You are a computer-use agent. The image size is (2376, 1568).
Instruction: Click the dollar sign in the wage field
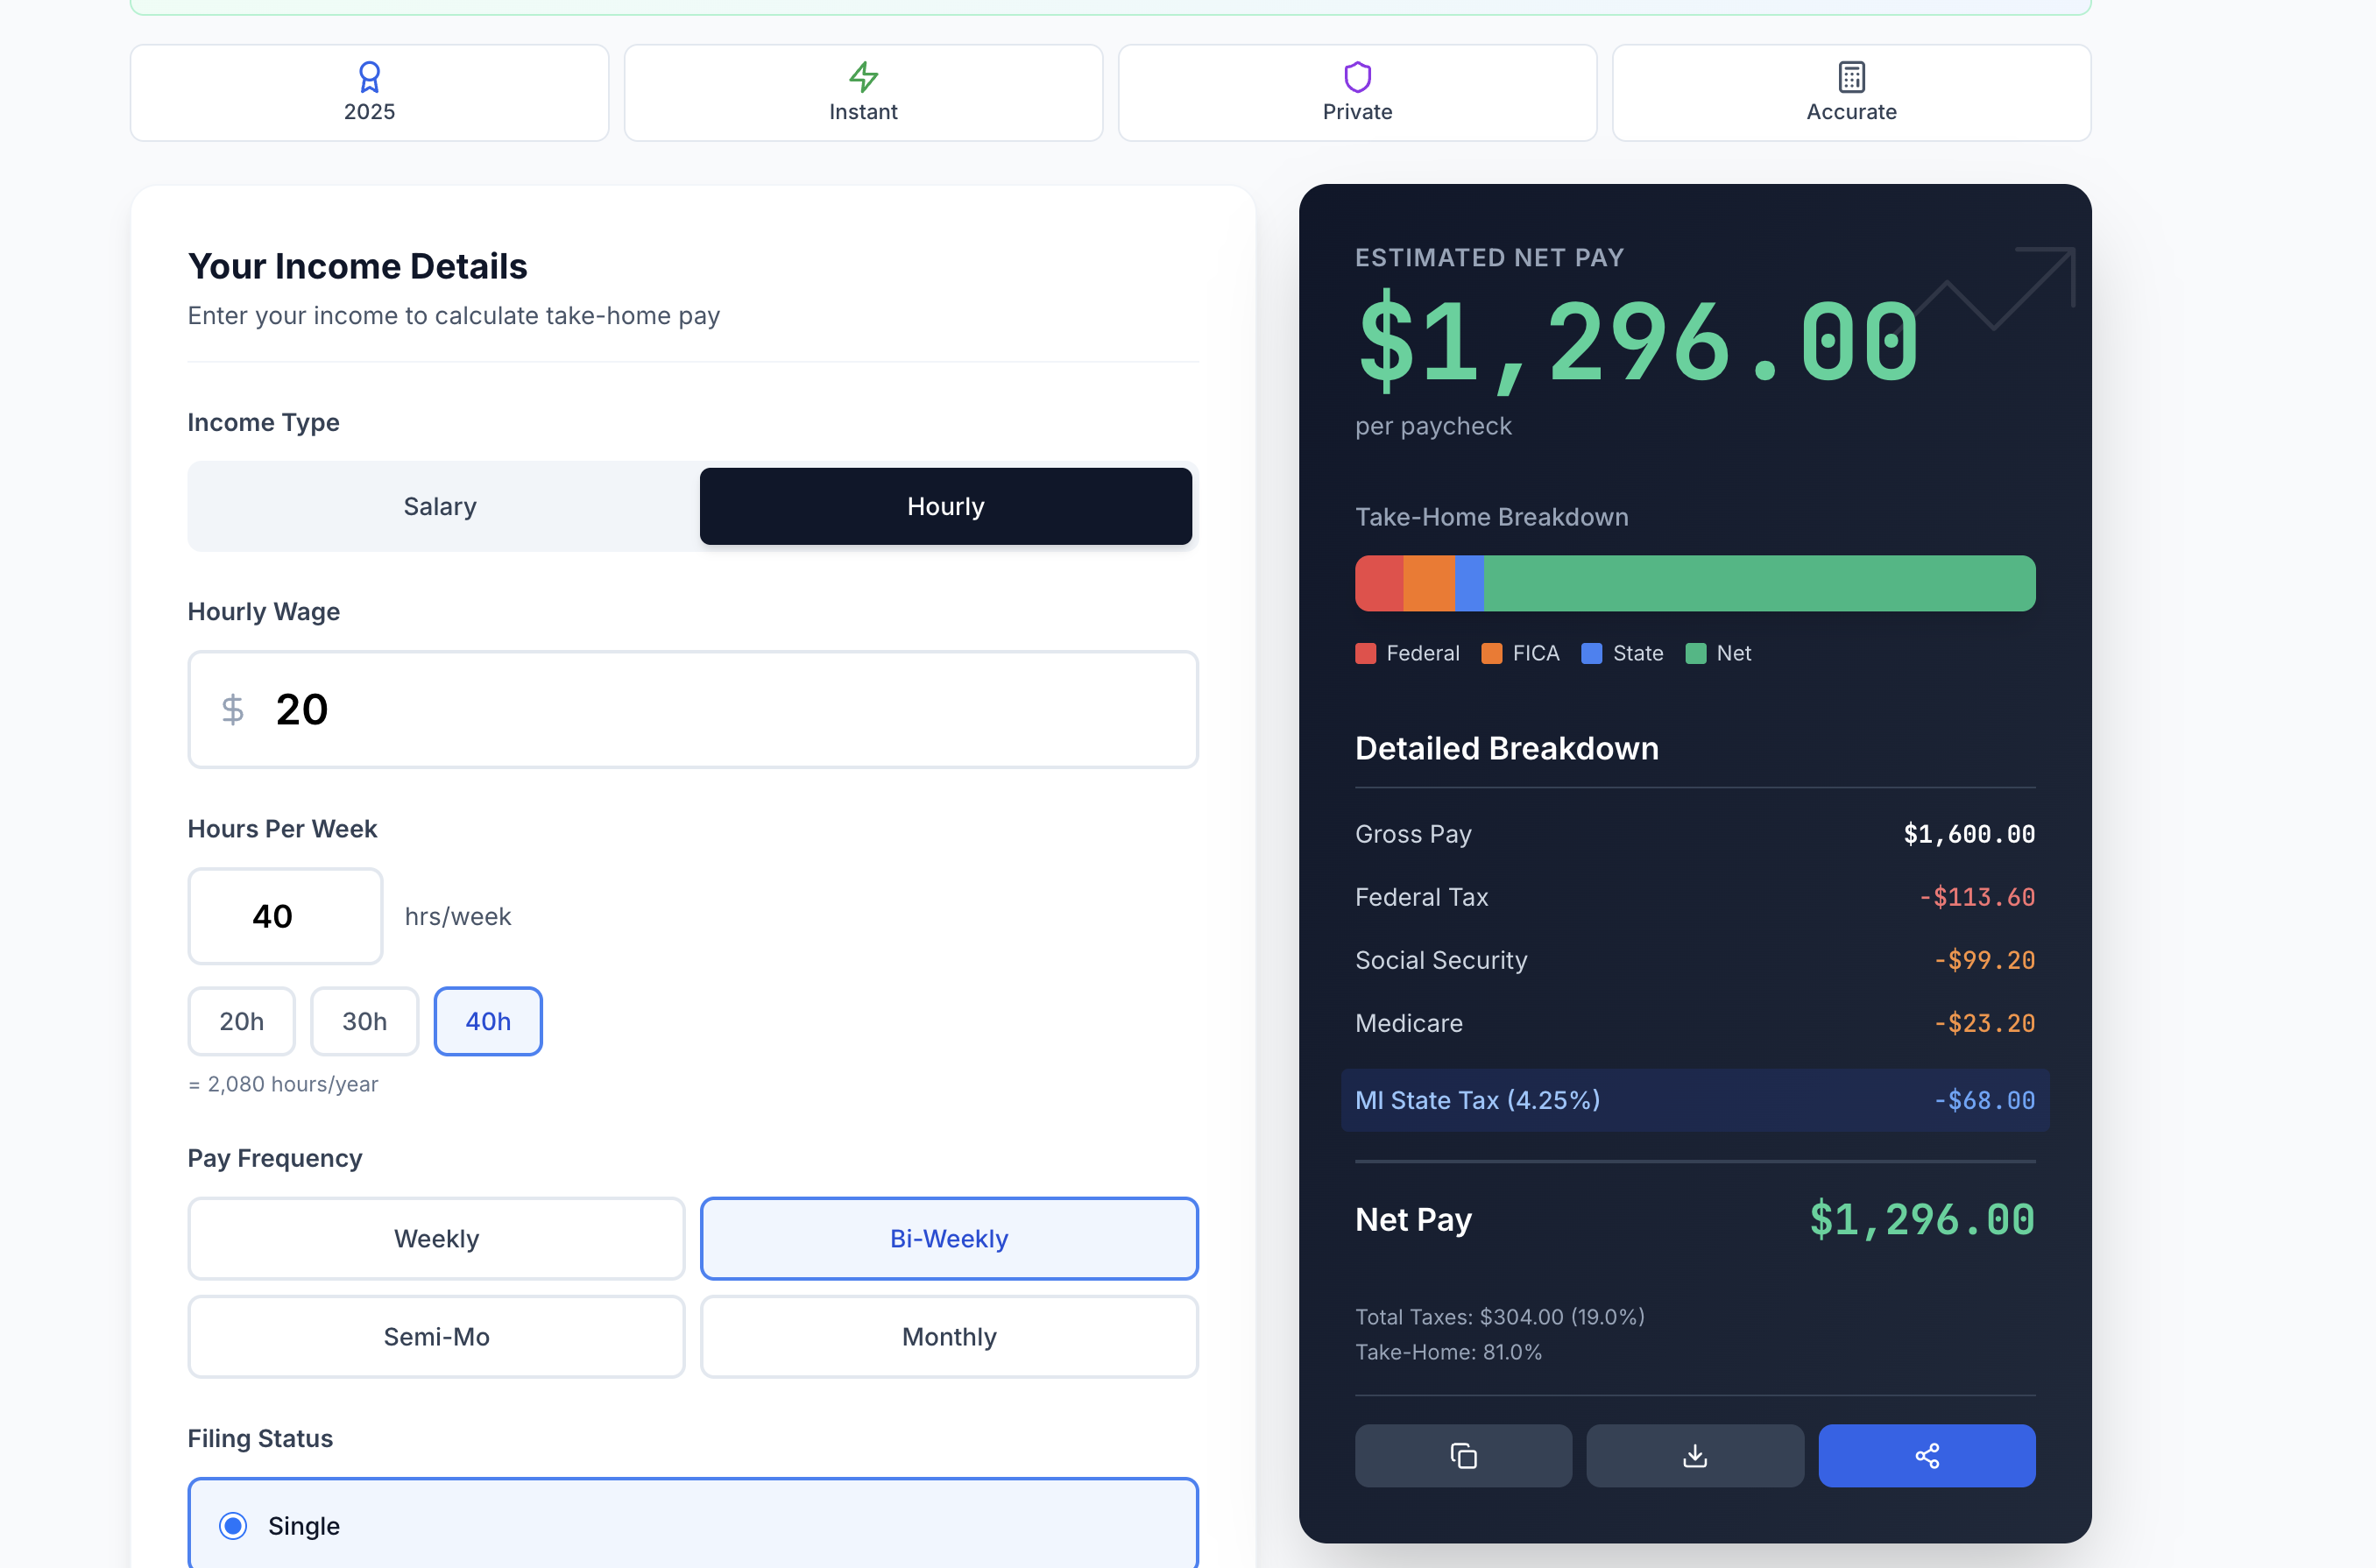(233, 710)
